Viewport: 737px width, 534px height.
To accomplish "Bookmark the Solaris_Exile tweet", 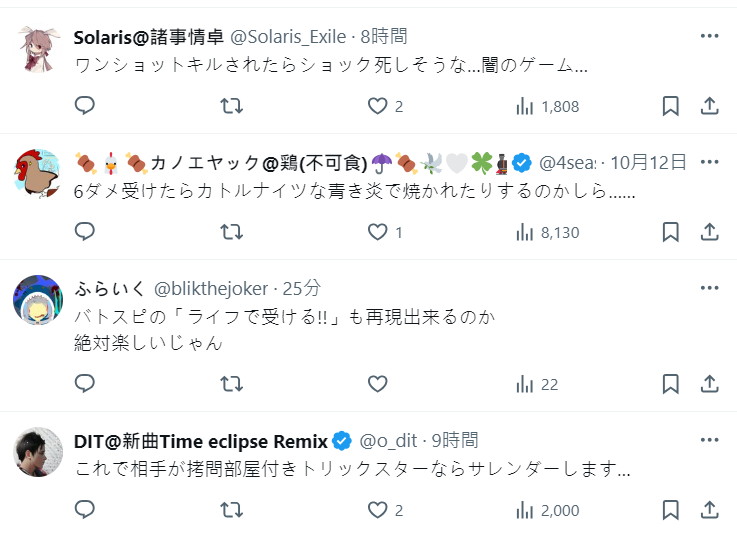I will tap(671, 106).
